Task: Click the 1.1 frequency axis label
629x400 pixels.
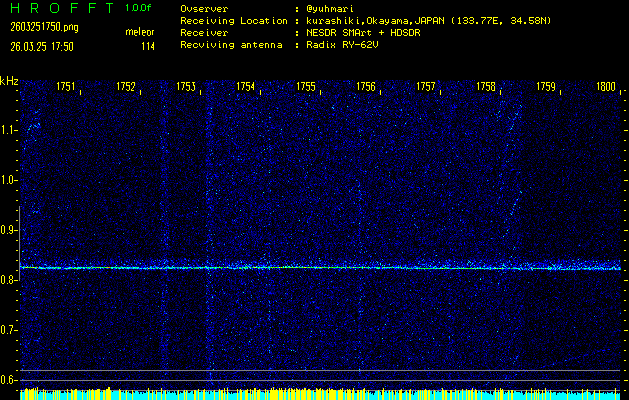Action: 7,130
